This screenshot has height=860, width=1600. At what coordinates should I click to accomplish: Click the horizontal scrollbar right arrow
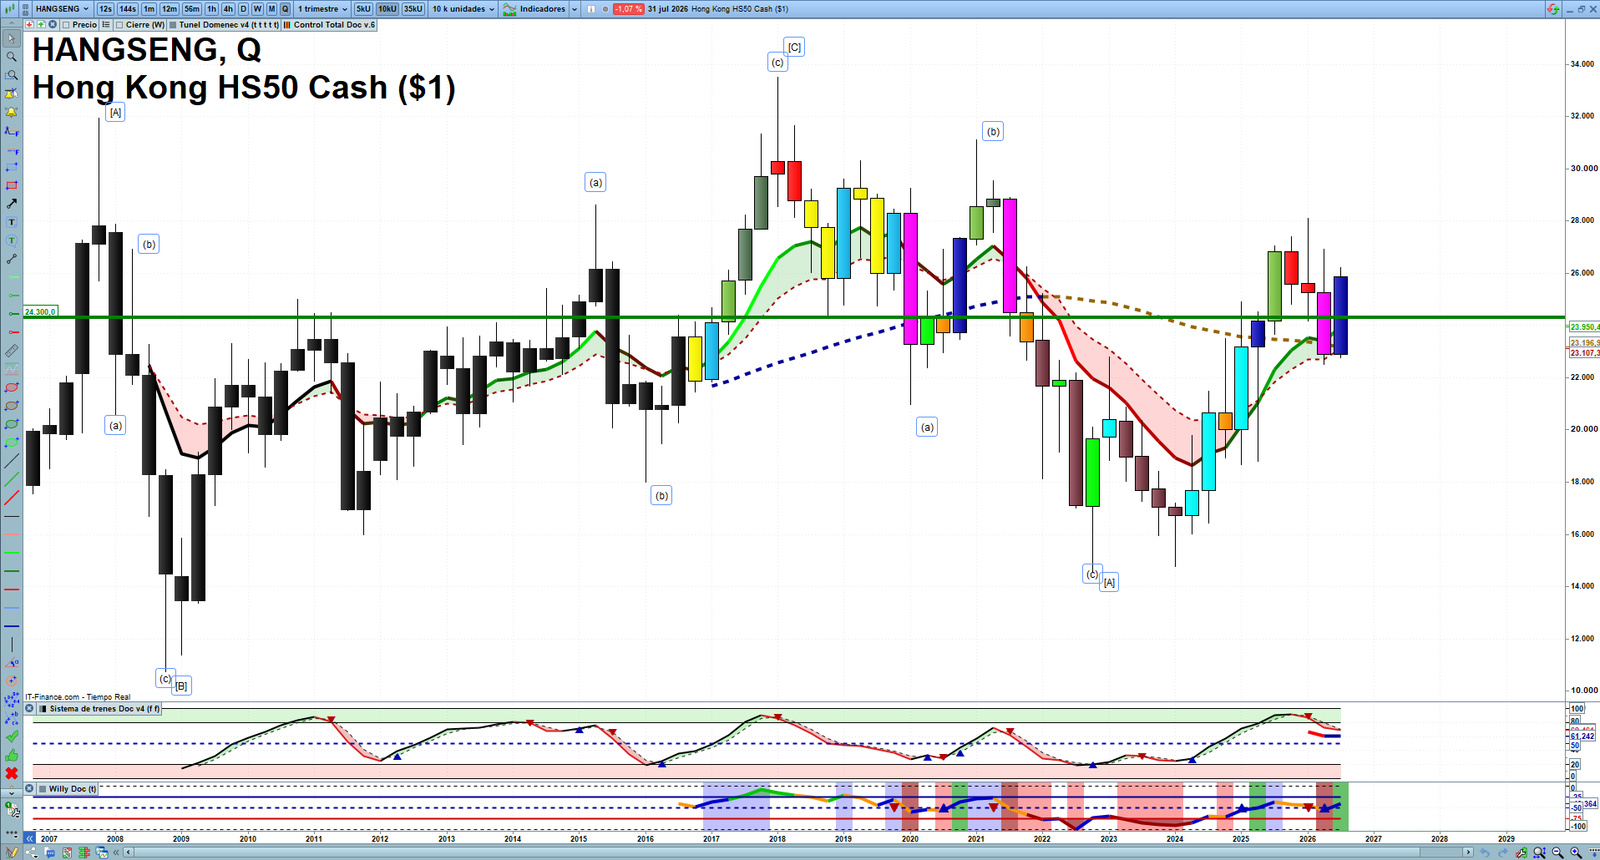1468,853
